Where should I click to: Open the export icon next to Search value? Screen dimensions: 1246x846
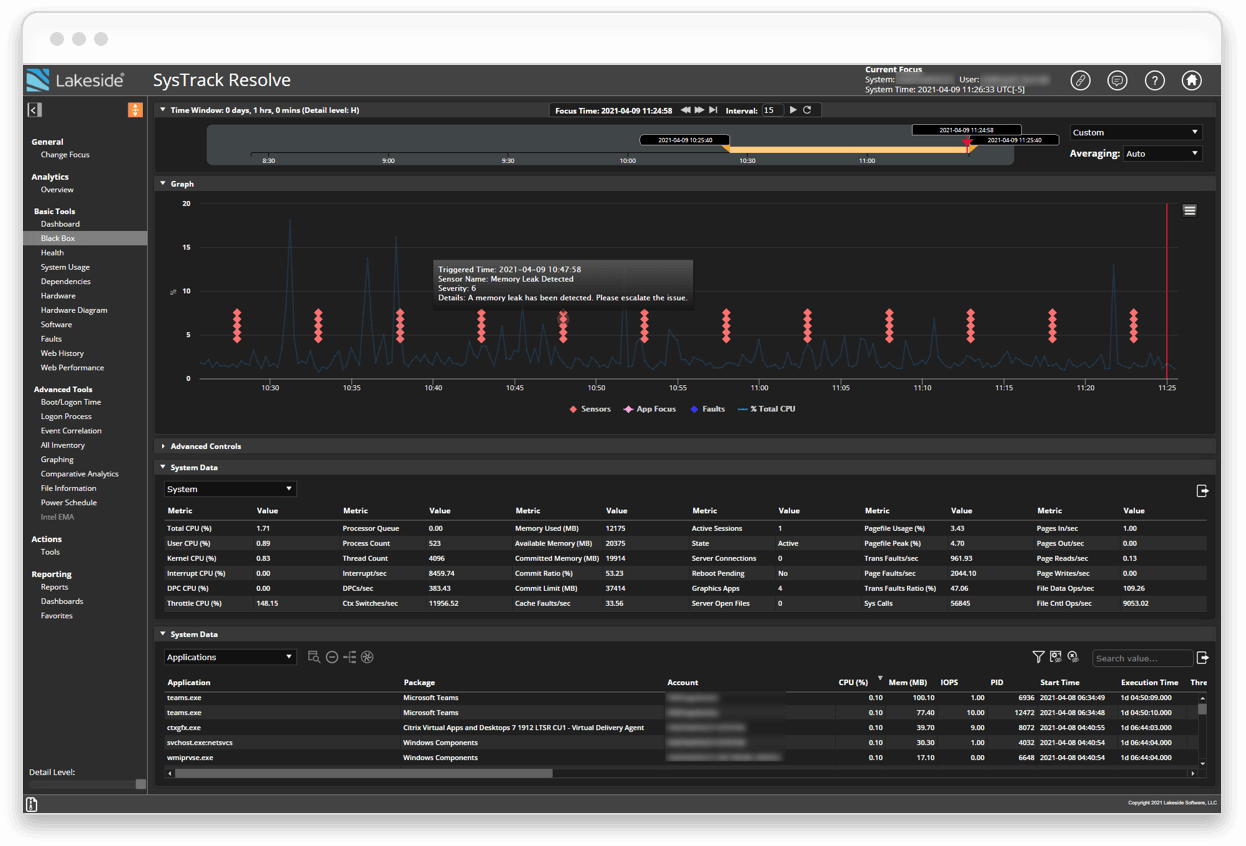[1202, 657]
